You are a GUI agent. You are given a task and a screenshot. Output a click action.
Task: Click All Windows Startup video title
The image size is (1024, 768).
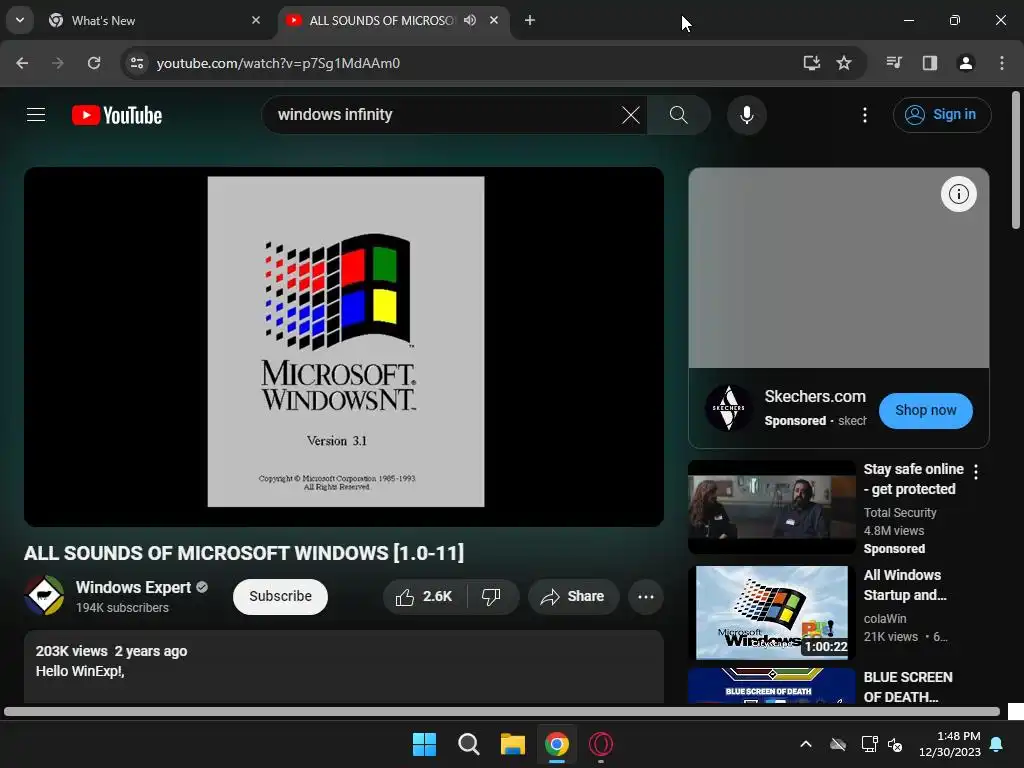pos(904,585)
